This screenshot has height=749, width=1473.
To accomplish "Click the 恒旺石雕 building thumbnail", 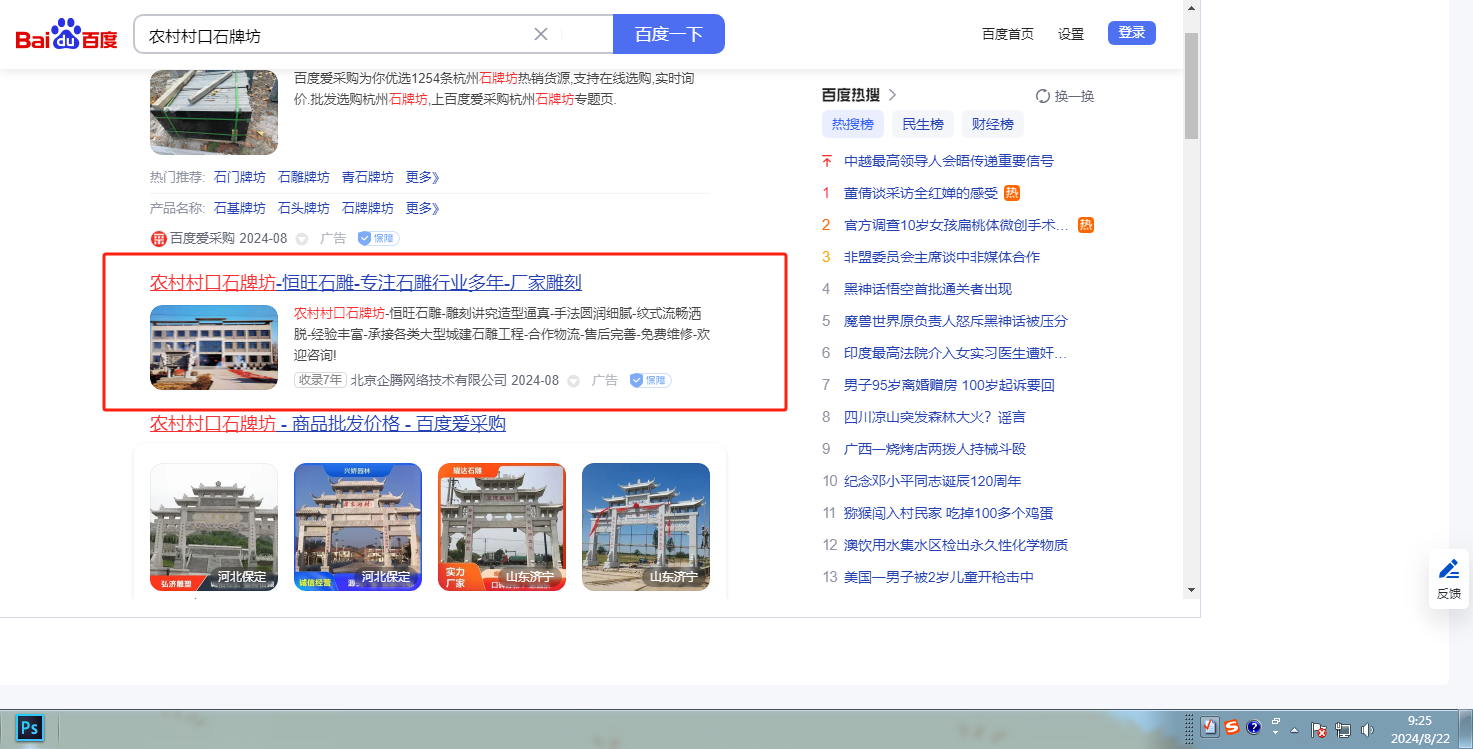I will (x=214, y=347).
